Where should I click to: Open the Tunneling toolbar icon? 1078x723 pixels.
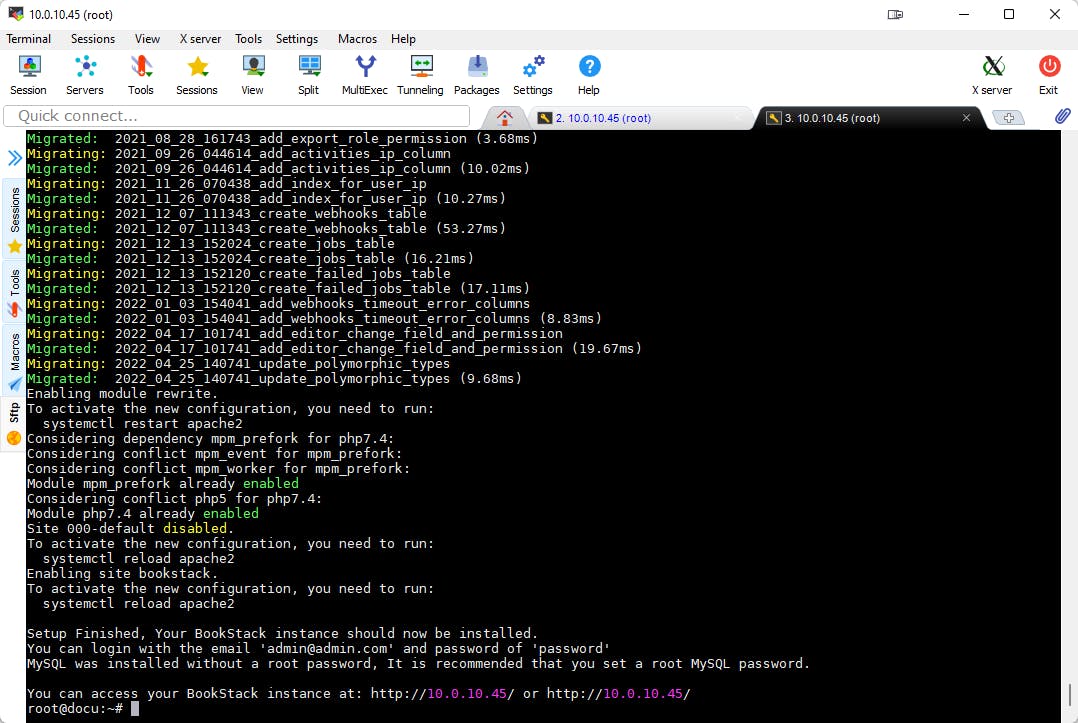tap(420, 75)
